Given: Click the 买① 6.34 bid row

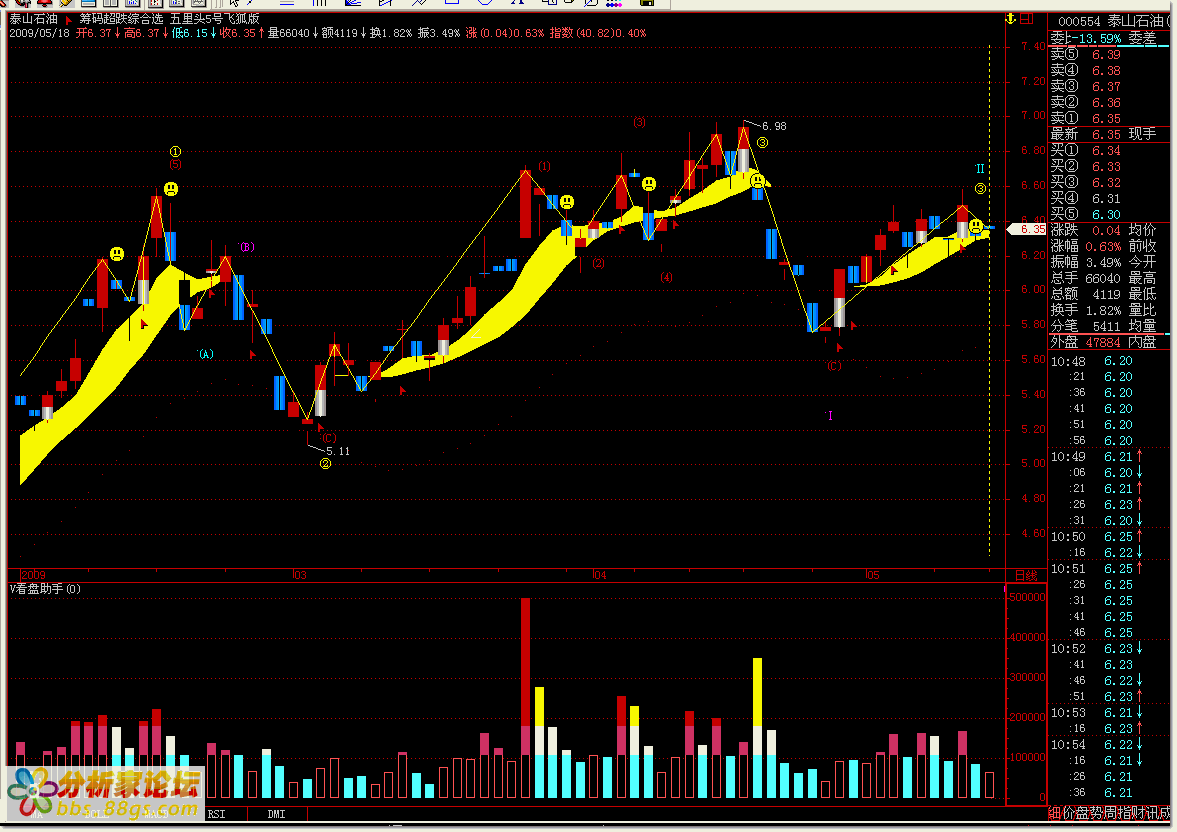Looking at the screenshot, I should [1109, 150].
